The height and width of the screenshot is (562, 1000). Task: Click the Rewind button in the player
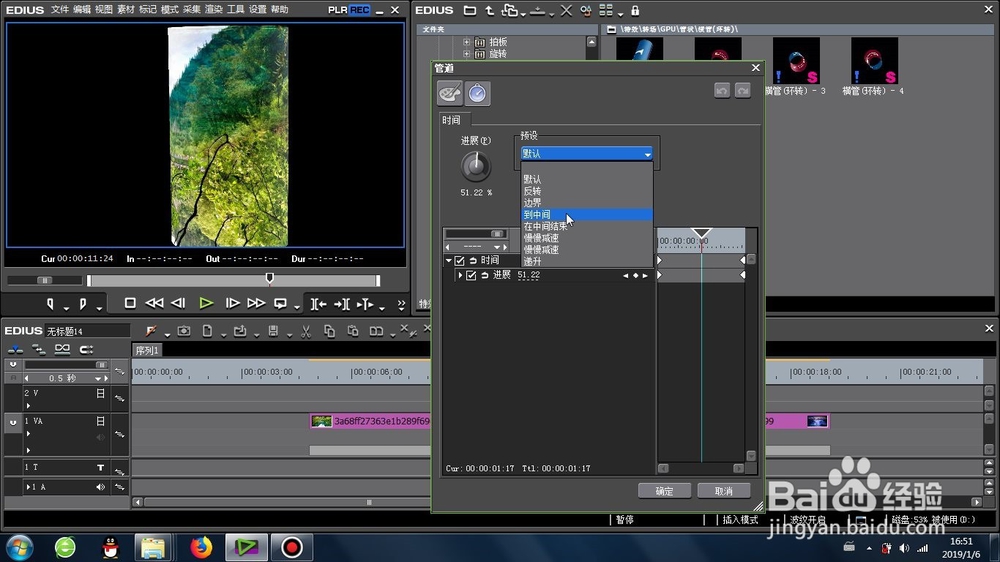point(154,304)
